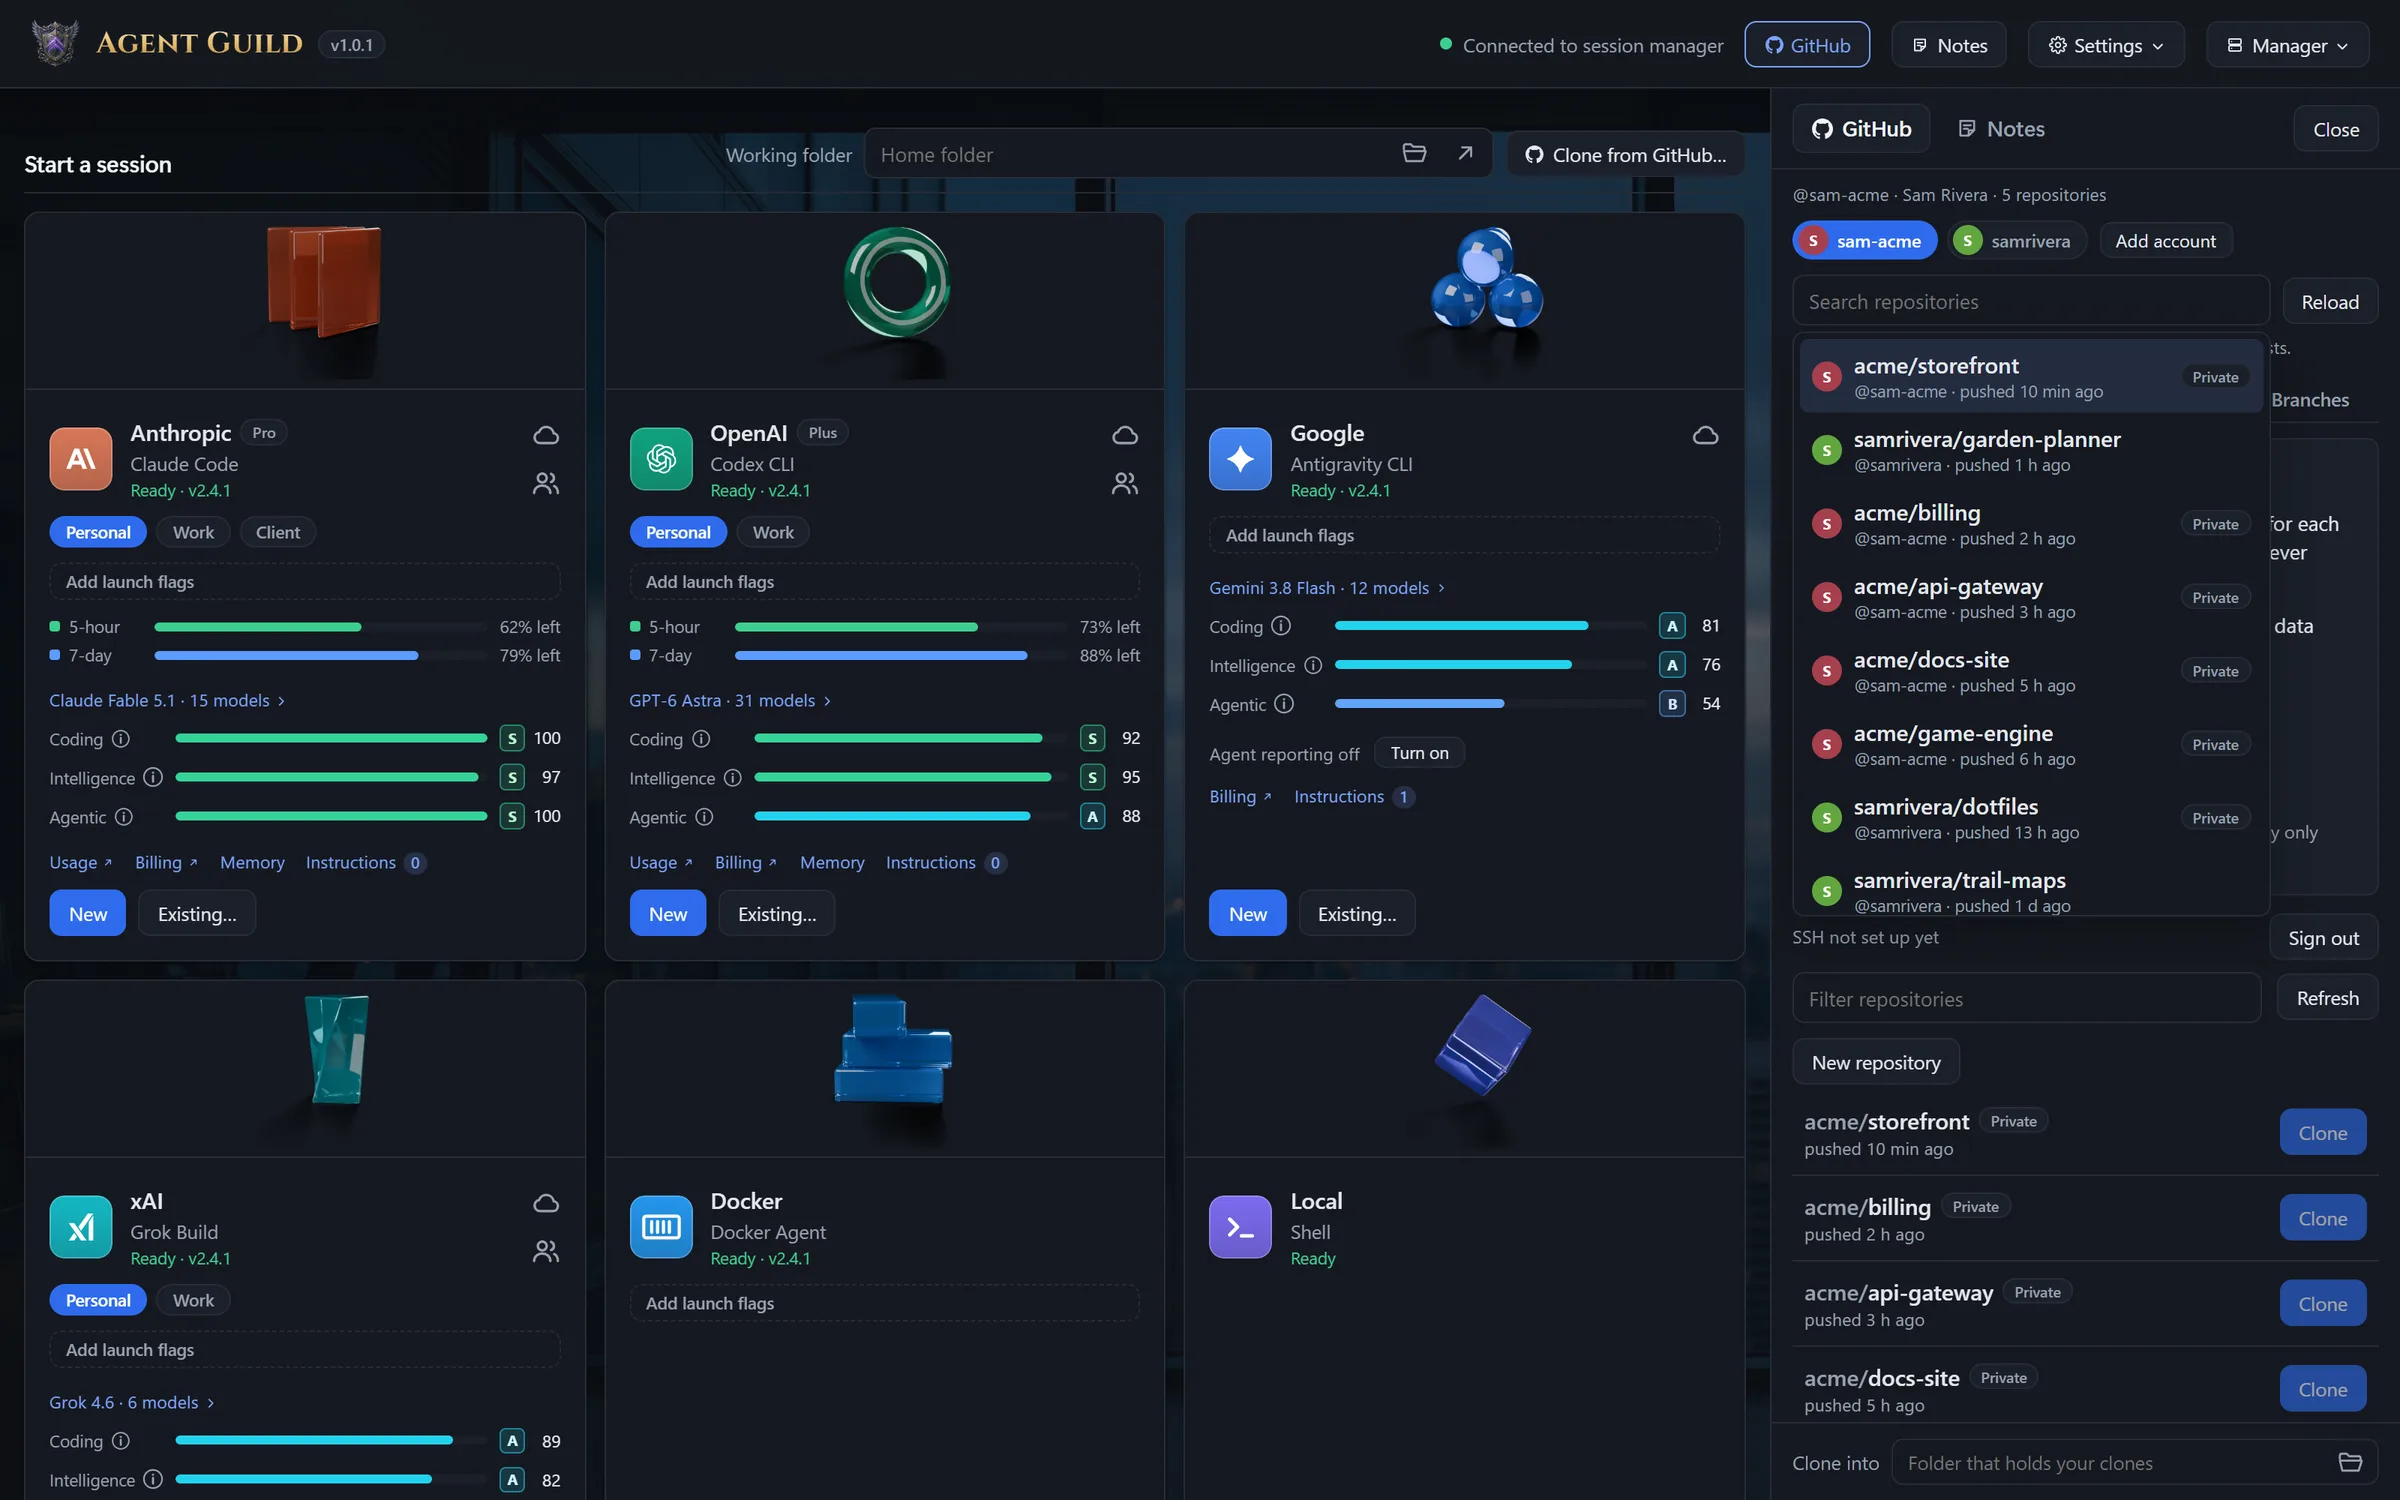Screen dimensions: 2400x1500
Task: Click the folder icon in Clone into field
Action: point(2350,1463)
